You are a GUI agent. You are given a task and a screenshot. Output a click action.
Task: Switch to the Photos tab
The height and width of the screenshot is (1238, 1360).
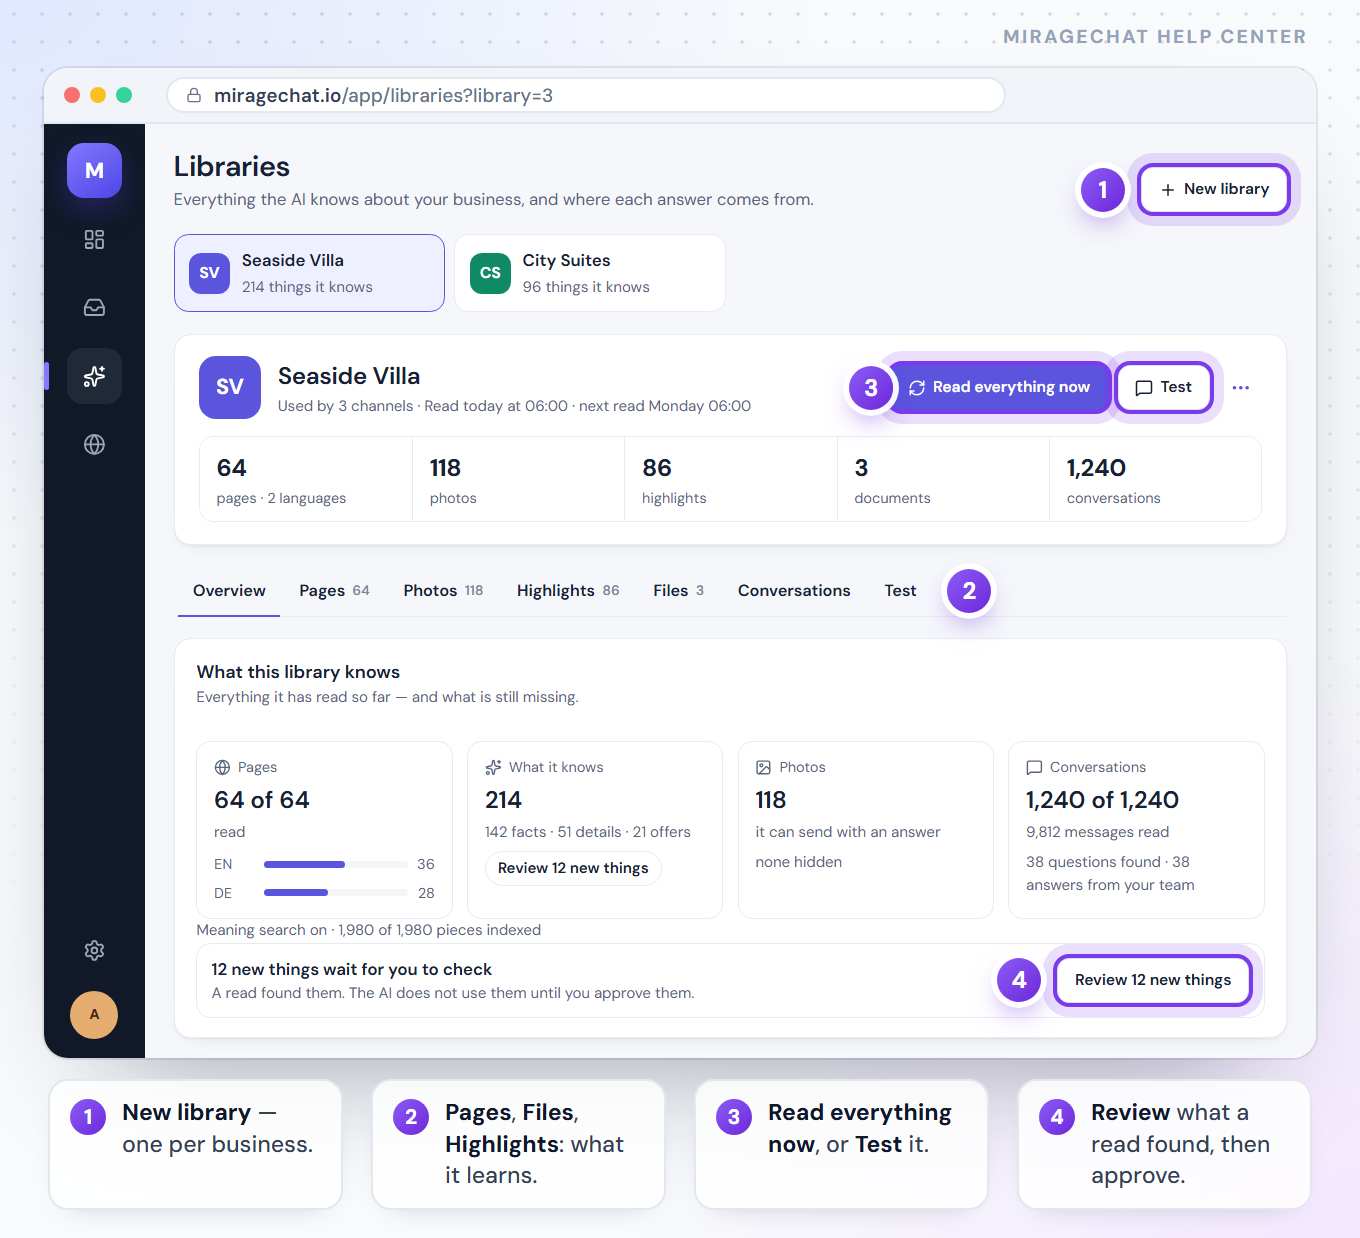(443, 591)
